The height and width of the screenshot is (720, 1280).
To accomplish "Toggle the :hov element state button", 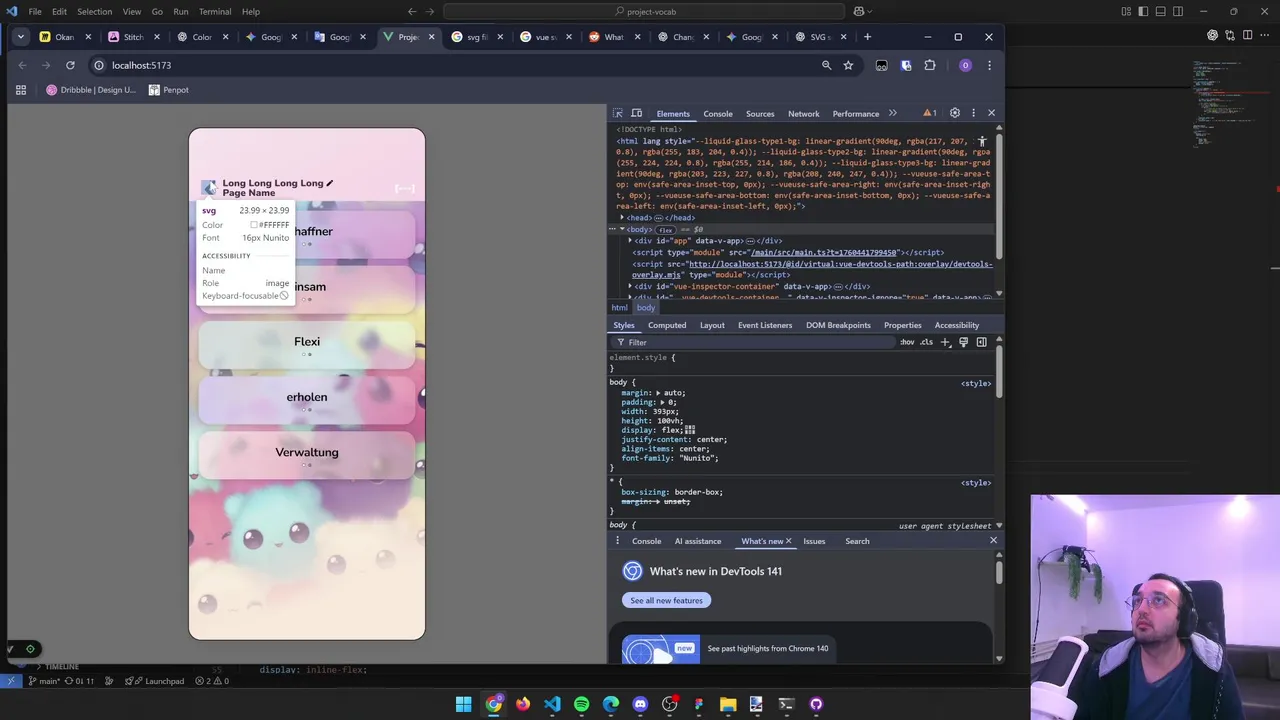I will 907,342.
